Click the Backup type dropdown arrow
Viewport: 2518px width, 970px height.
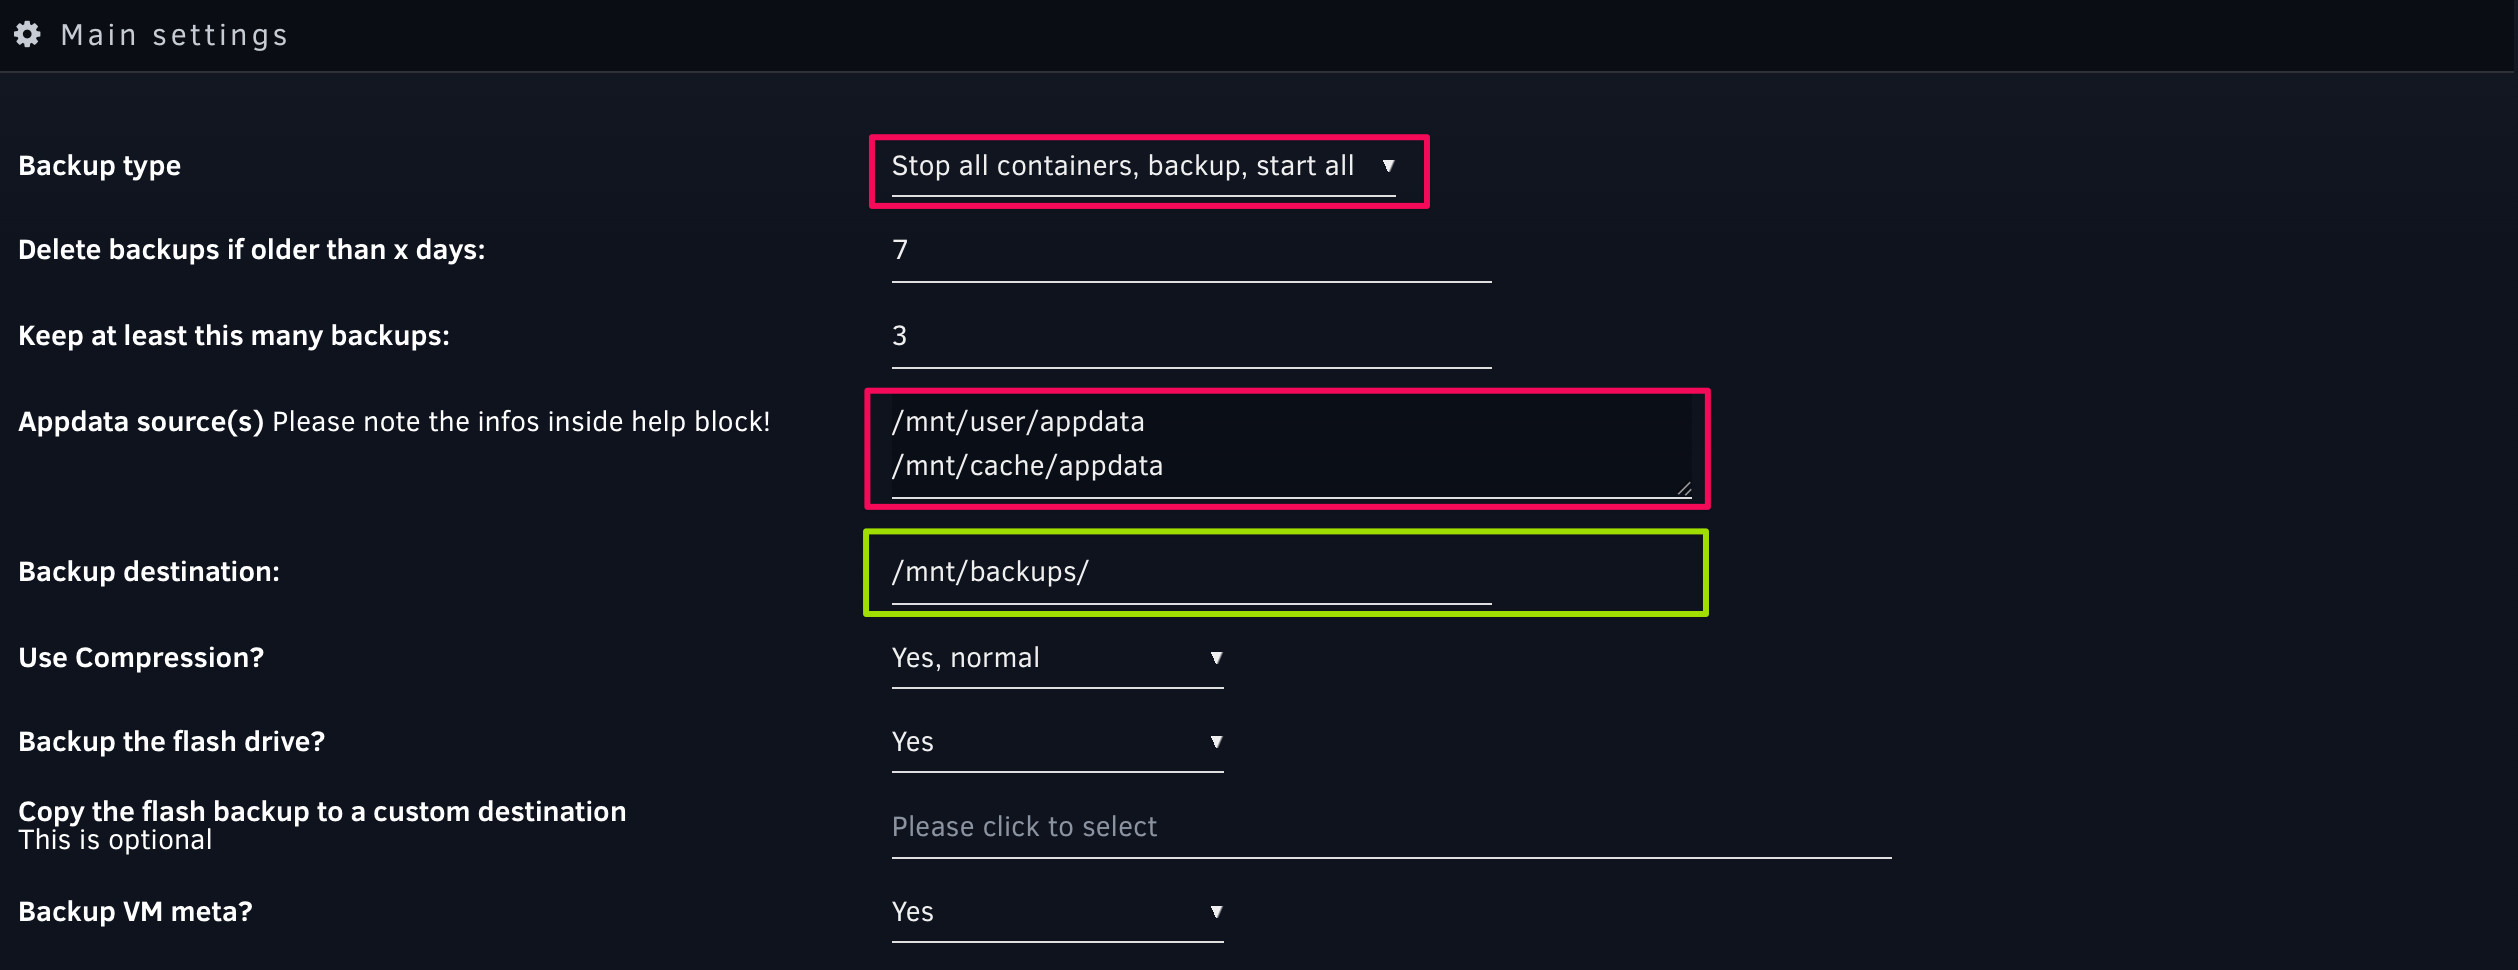1388,166
